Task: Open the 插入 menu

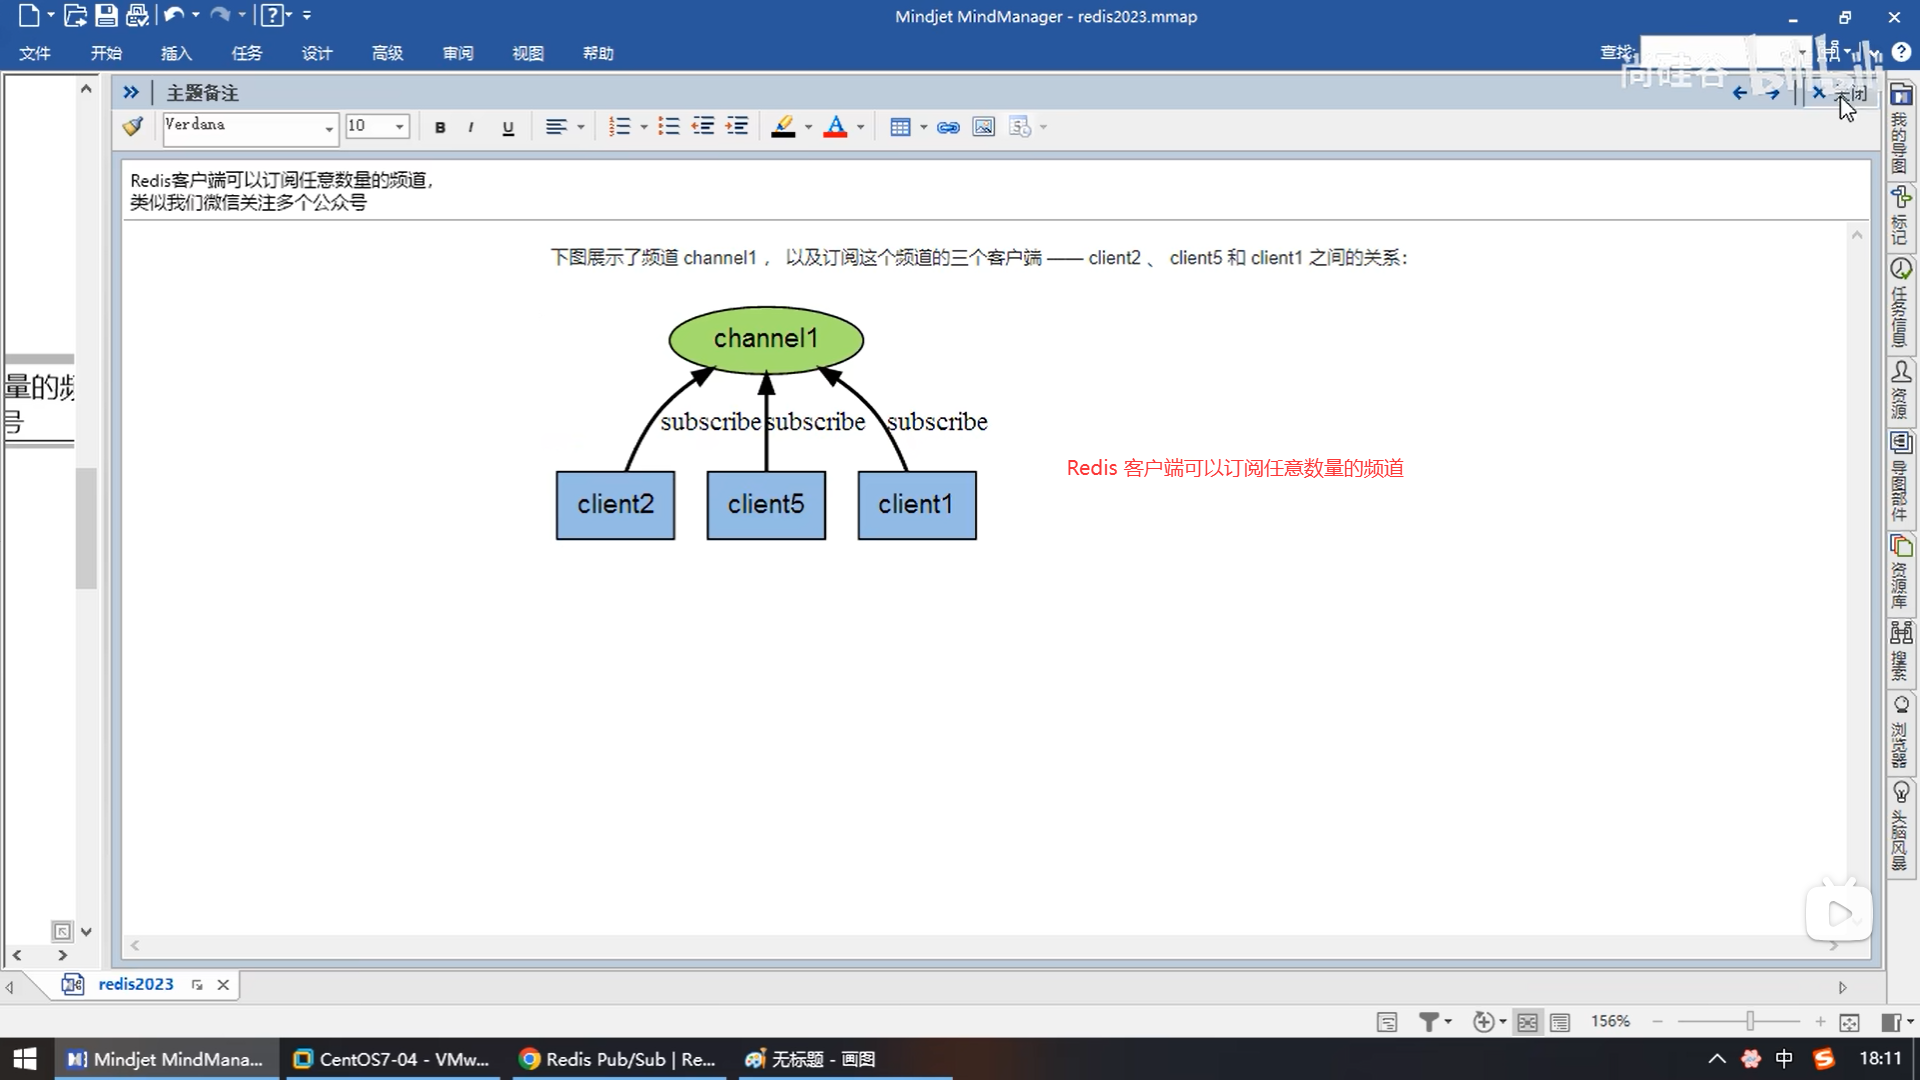Action: (176, 53)
